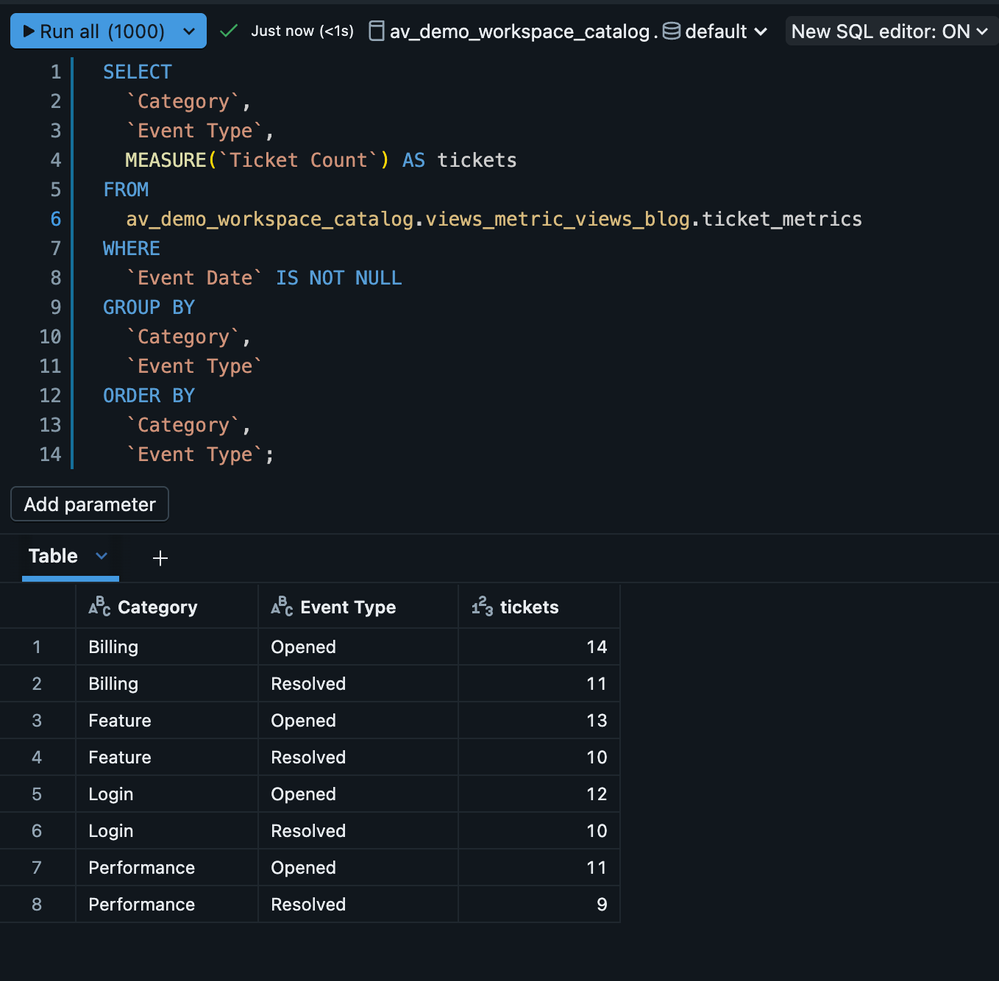Viewport: 999px width, 981px height.
Task: Select the Table results tab
Action: [x=53, y=556]
